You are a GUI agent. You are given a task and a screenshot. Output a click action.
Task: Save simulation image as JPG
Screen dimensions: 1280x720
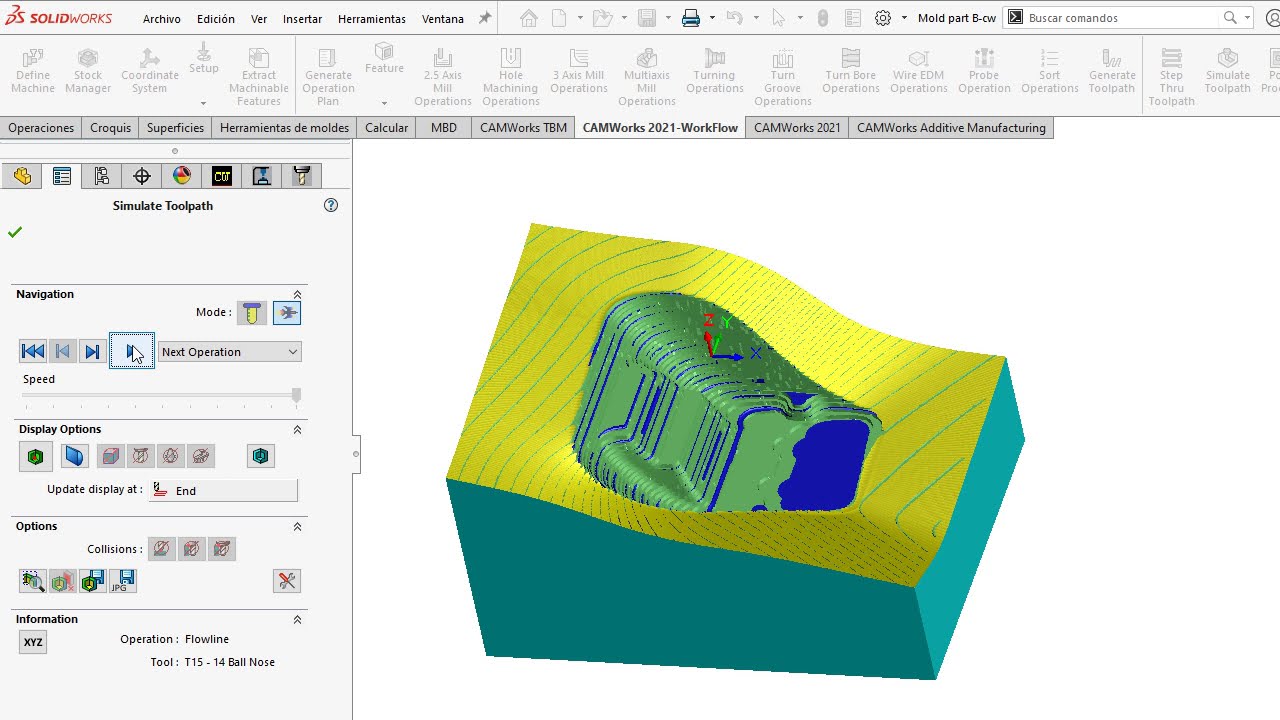pos(123,581)
